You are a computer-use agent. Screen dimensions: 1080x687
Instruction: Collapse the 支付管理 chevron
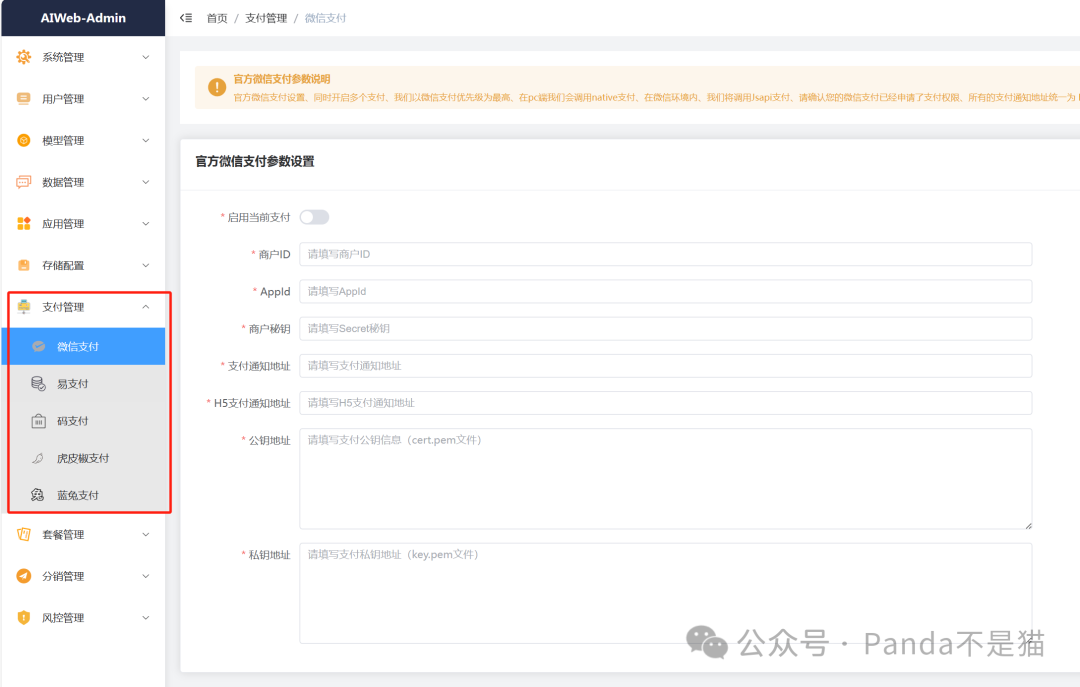pyautogui.click(x=145, y=307)
